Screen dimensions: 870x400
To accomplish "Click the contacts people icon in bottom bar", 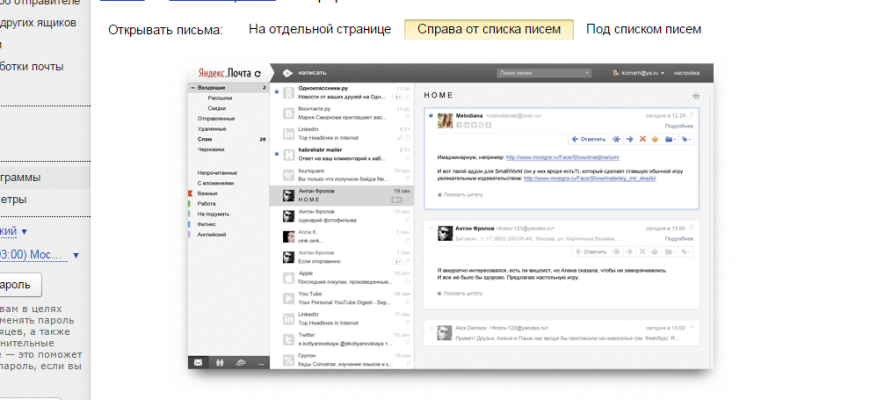I will coord(219,362).
